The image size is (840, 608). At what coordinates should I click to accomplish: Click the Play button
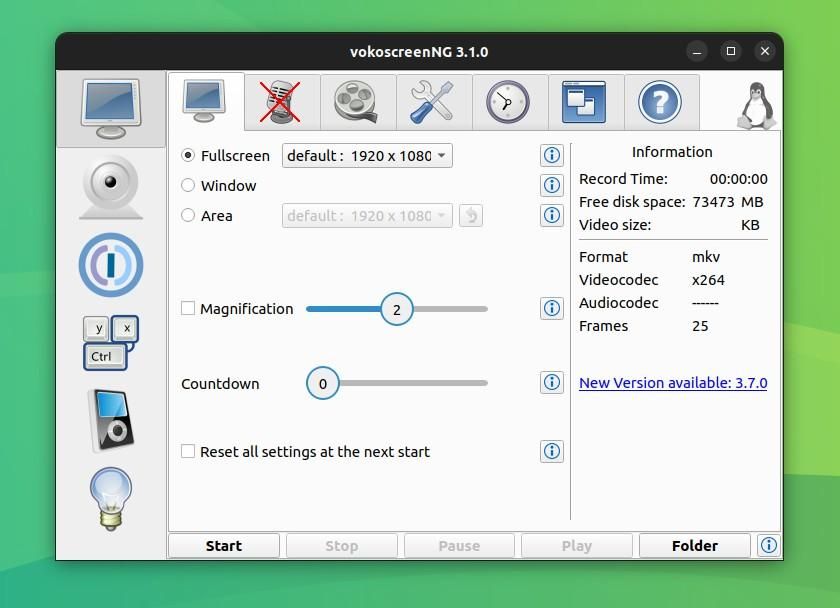pyautogui.click(x=576, y=545)
